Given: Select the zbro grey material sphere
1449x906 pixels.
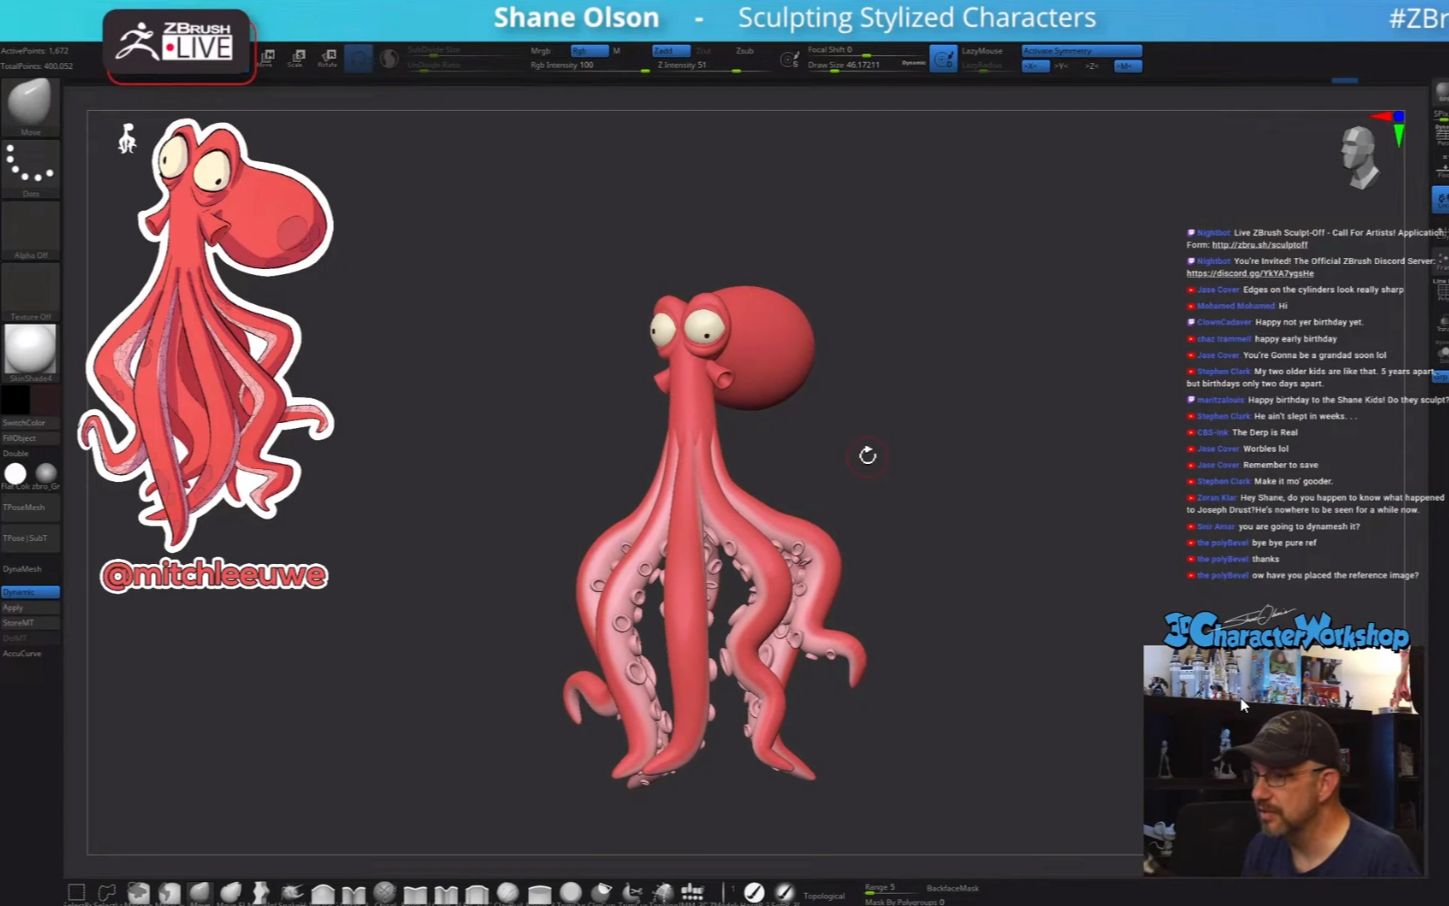Looking at the screenshot, I should point(46,474).
